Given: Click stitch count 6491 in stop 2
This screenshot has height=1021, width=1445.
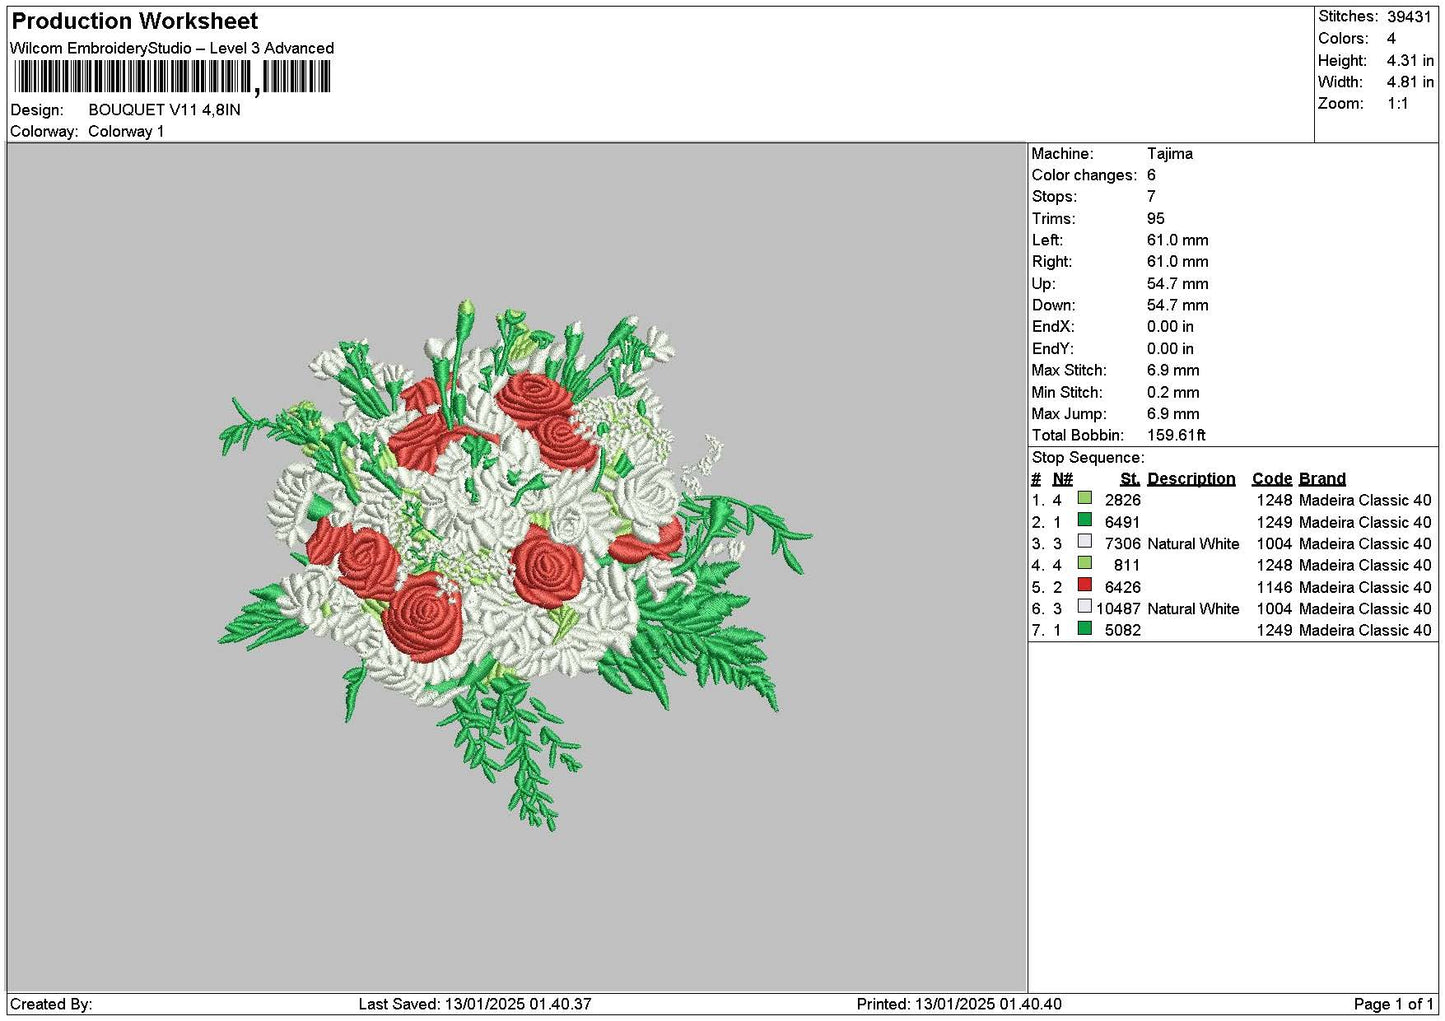Looking at the screenshot, I should [x=1122, y=523].
